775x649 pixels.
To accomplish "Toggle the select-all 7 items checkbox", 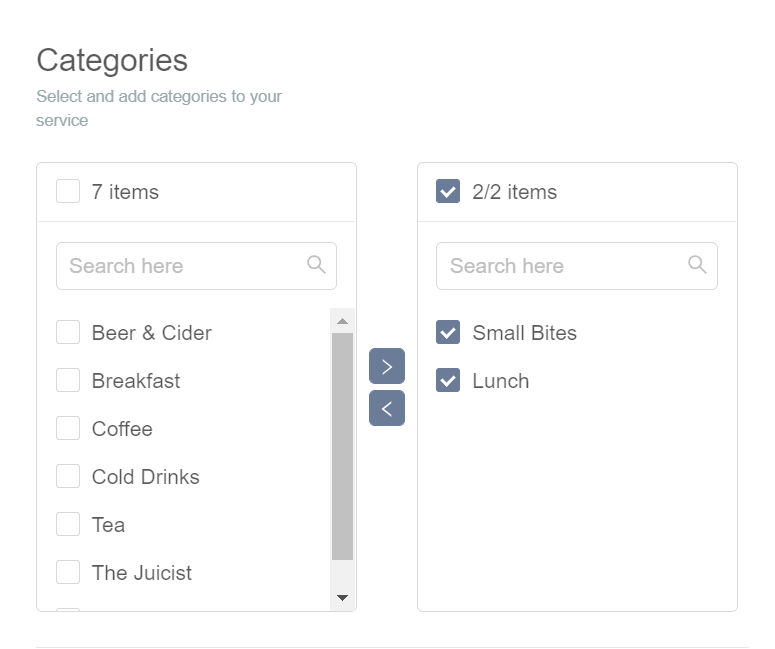I will [68, 191].
